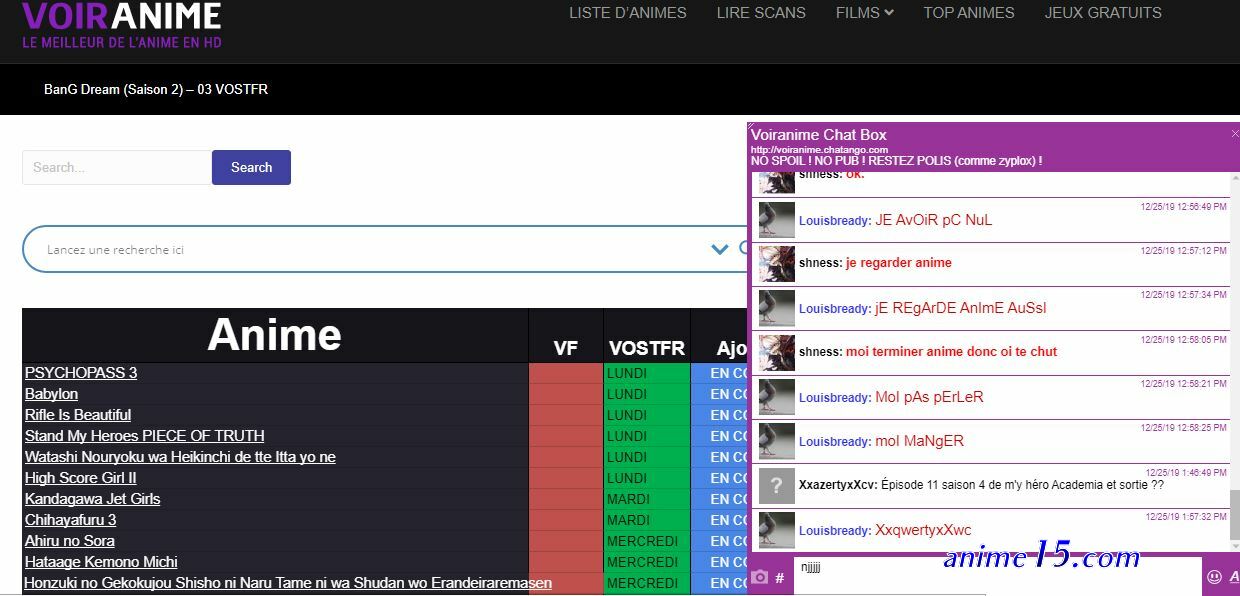Screen dimensions: 1240x596
Task: Open LISTE D'ANIMES menu
Action: click(628, 13)
